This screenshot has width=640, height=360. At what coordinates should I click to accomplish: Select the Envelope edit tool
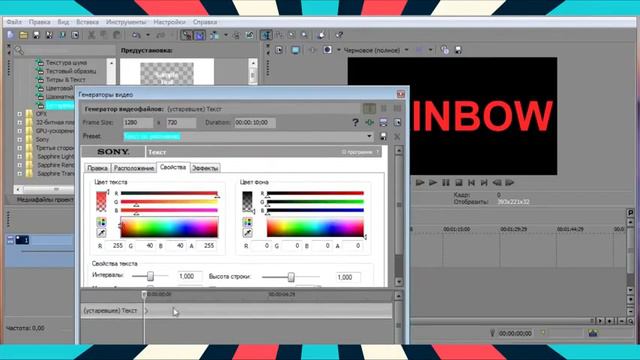(279, 35)
